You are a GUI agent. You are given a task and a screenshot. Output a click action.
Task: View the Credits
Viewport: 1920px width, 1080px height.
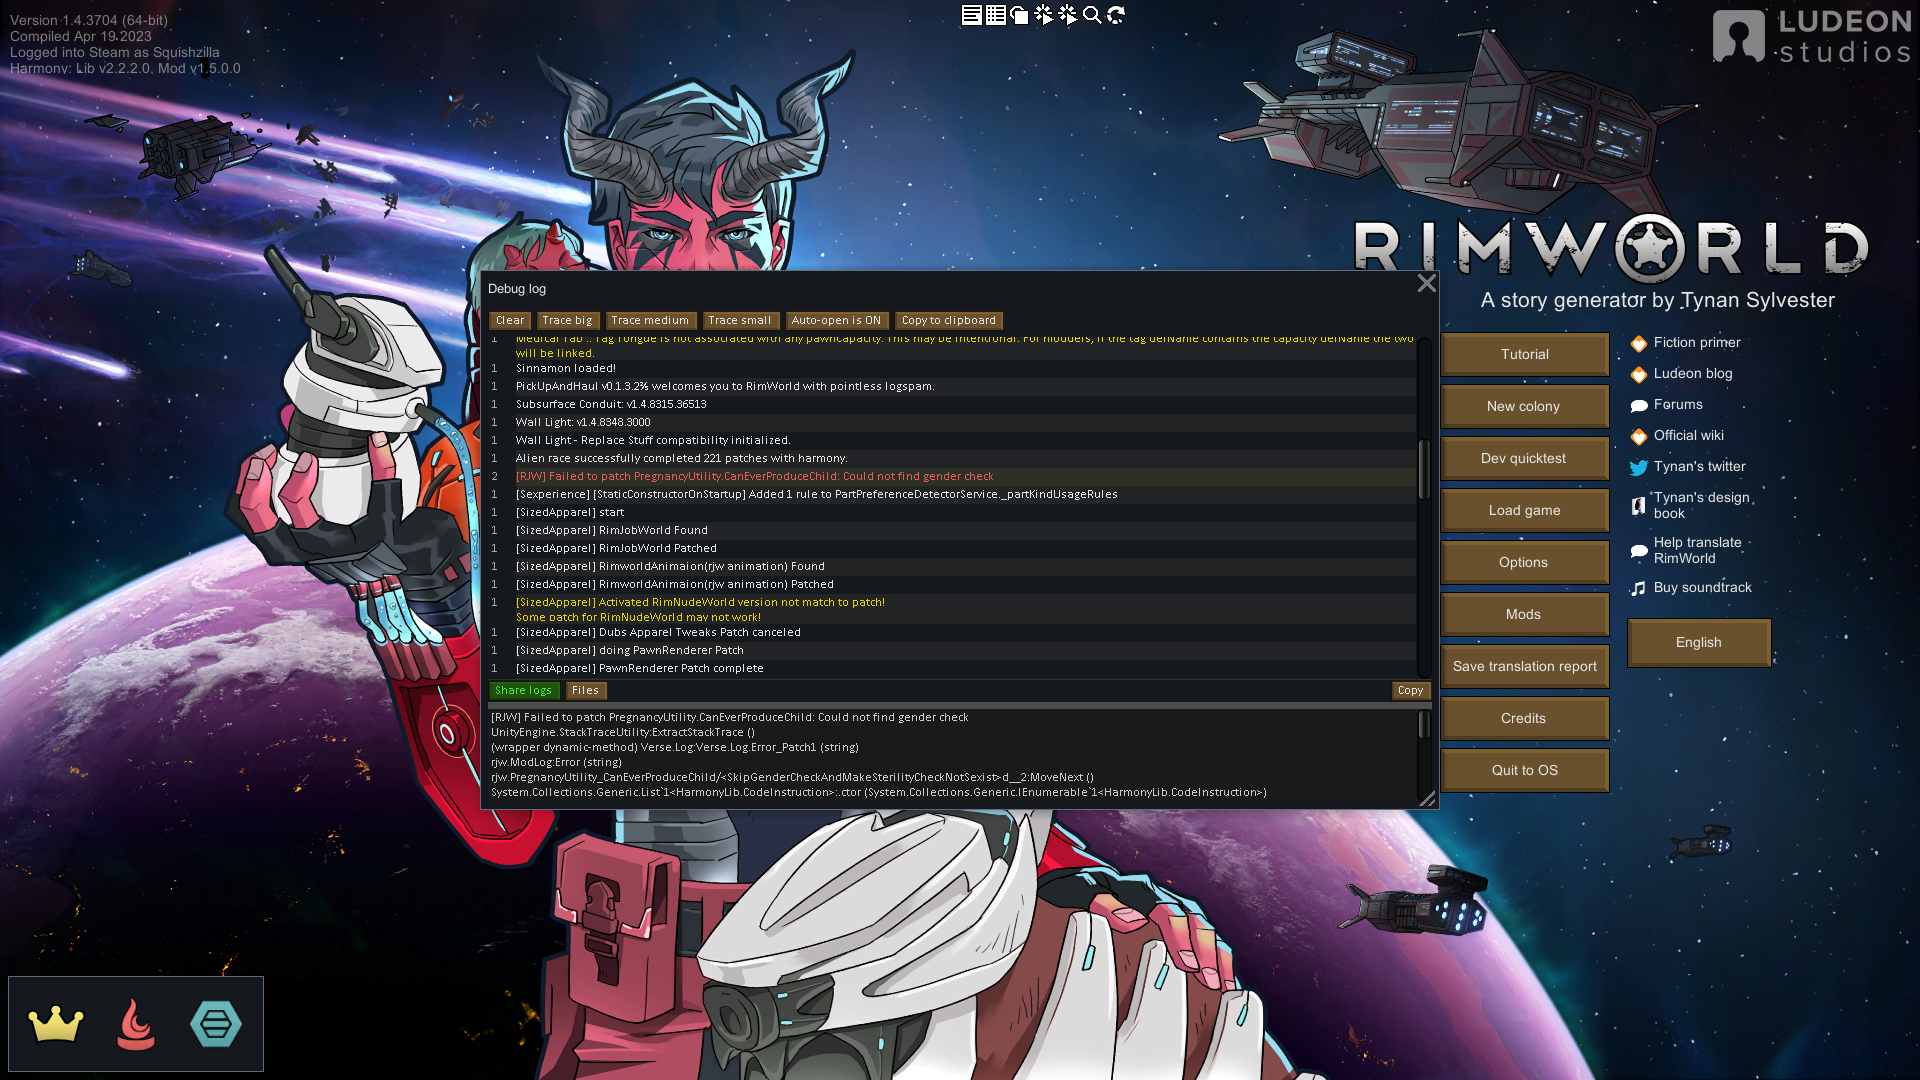coord(1525,719)
